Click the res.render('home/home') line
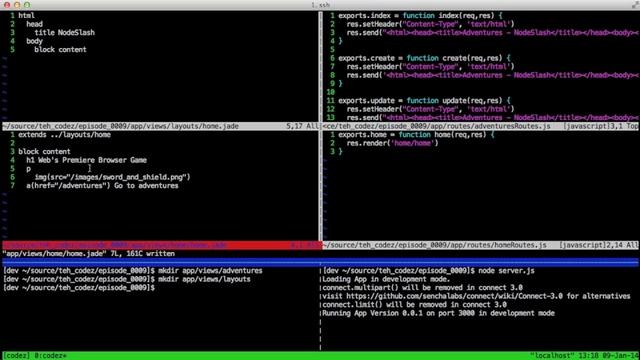640x360 pixels. pos(392,143)
